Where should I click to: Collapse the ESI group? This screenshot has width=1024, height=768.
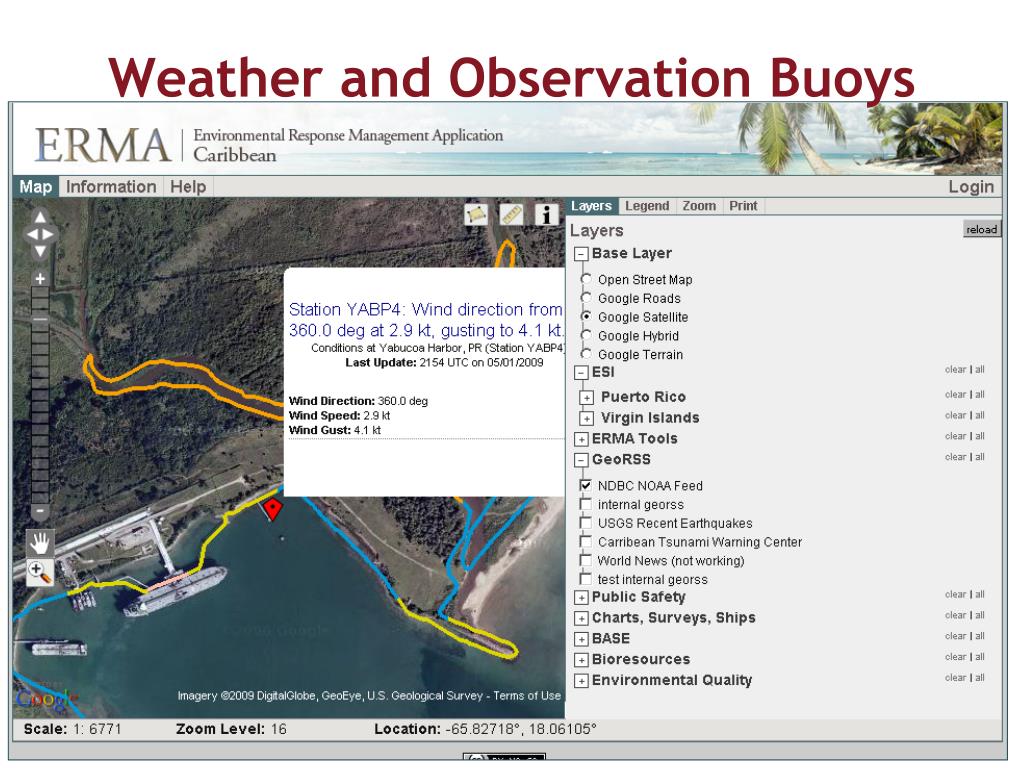click(581, 373)
